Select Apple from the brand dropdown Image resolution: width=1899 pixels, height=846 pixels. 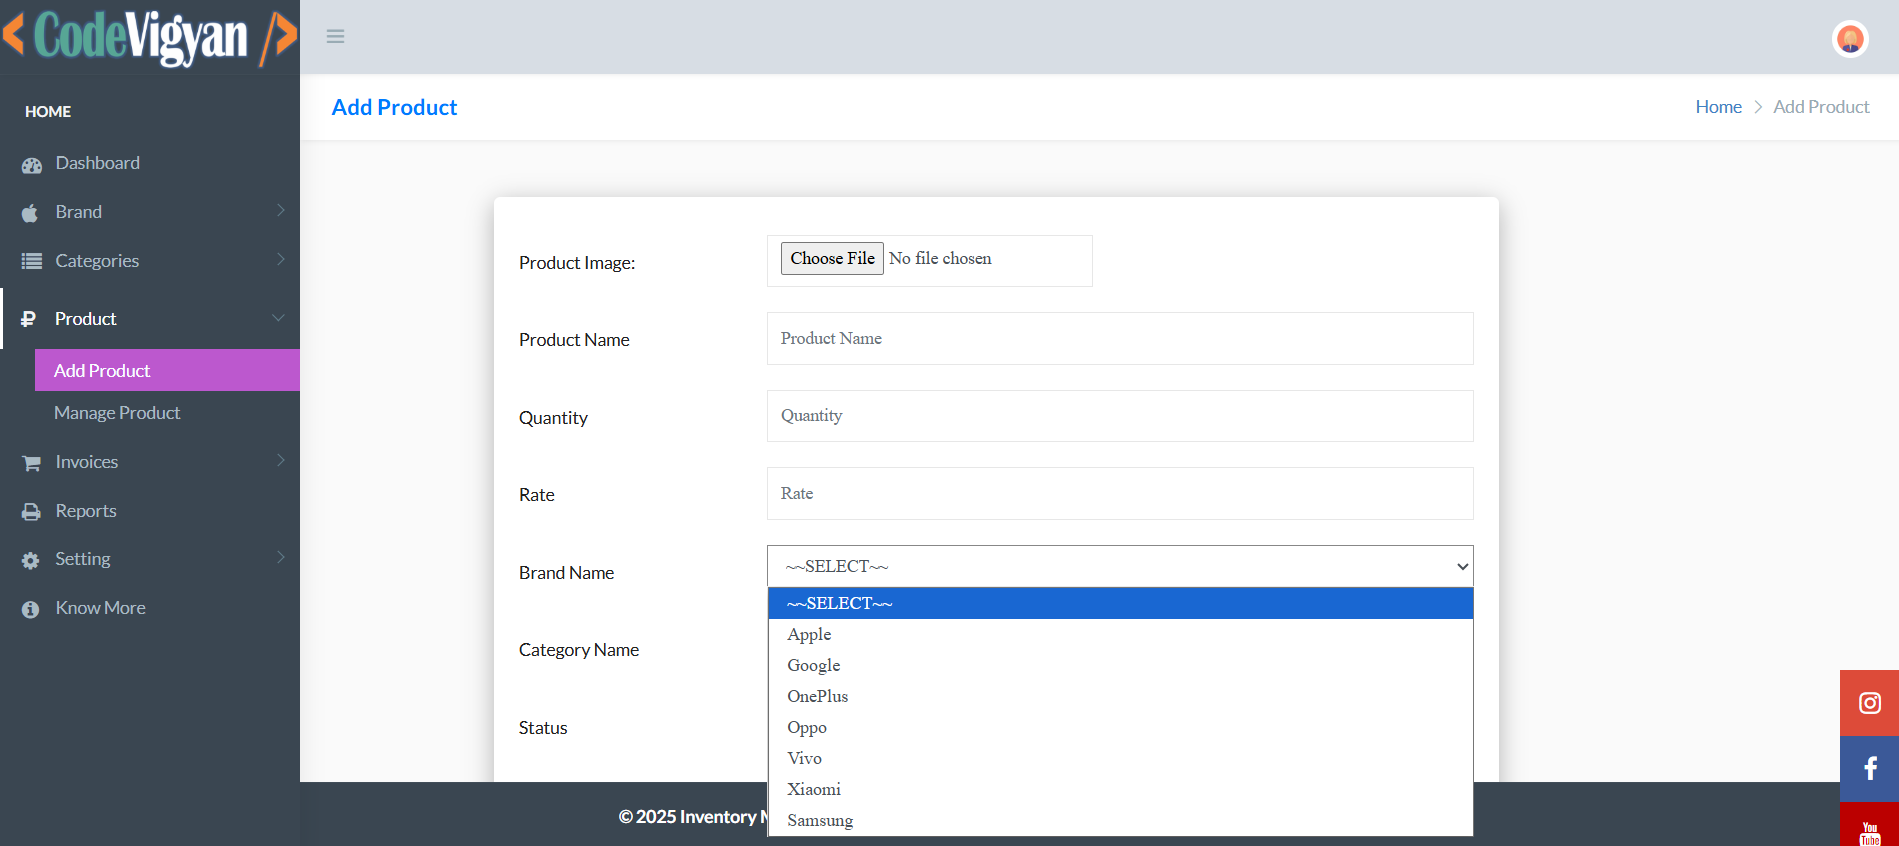pos(809,634)
